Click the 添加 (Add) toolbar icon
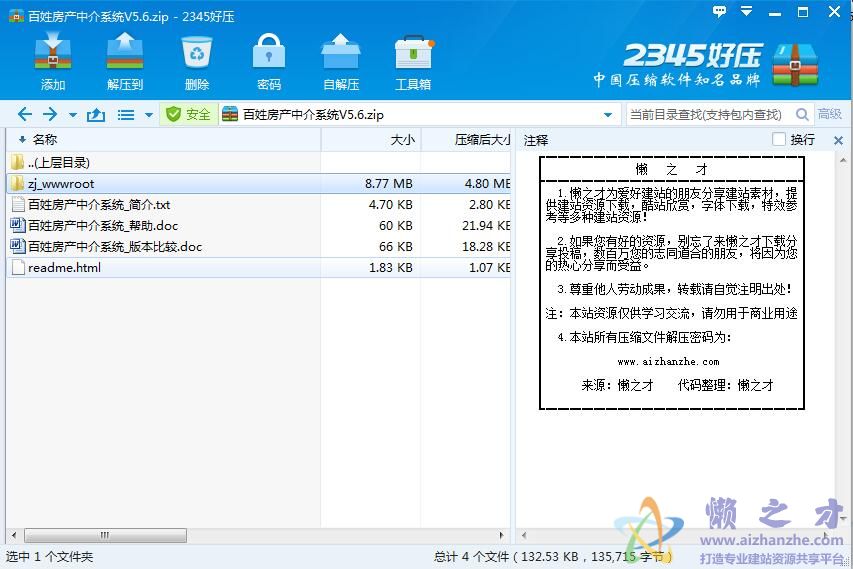Image resolution: width=853 pixels, height=569 pixels. (53, 61)
